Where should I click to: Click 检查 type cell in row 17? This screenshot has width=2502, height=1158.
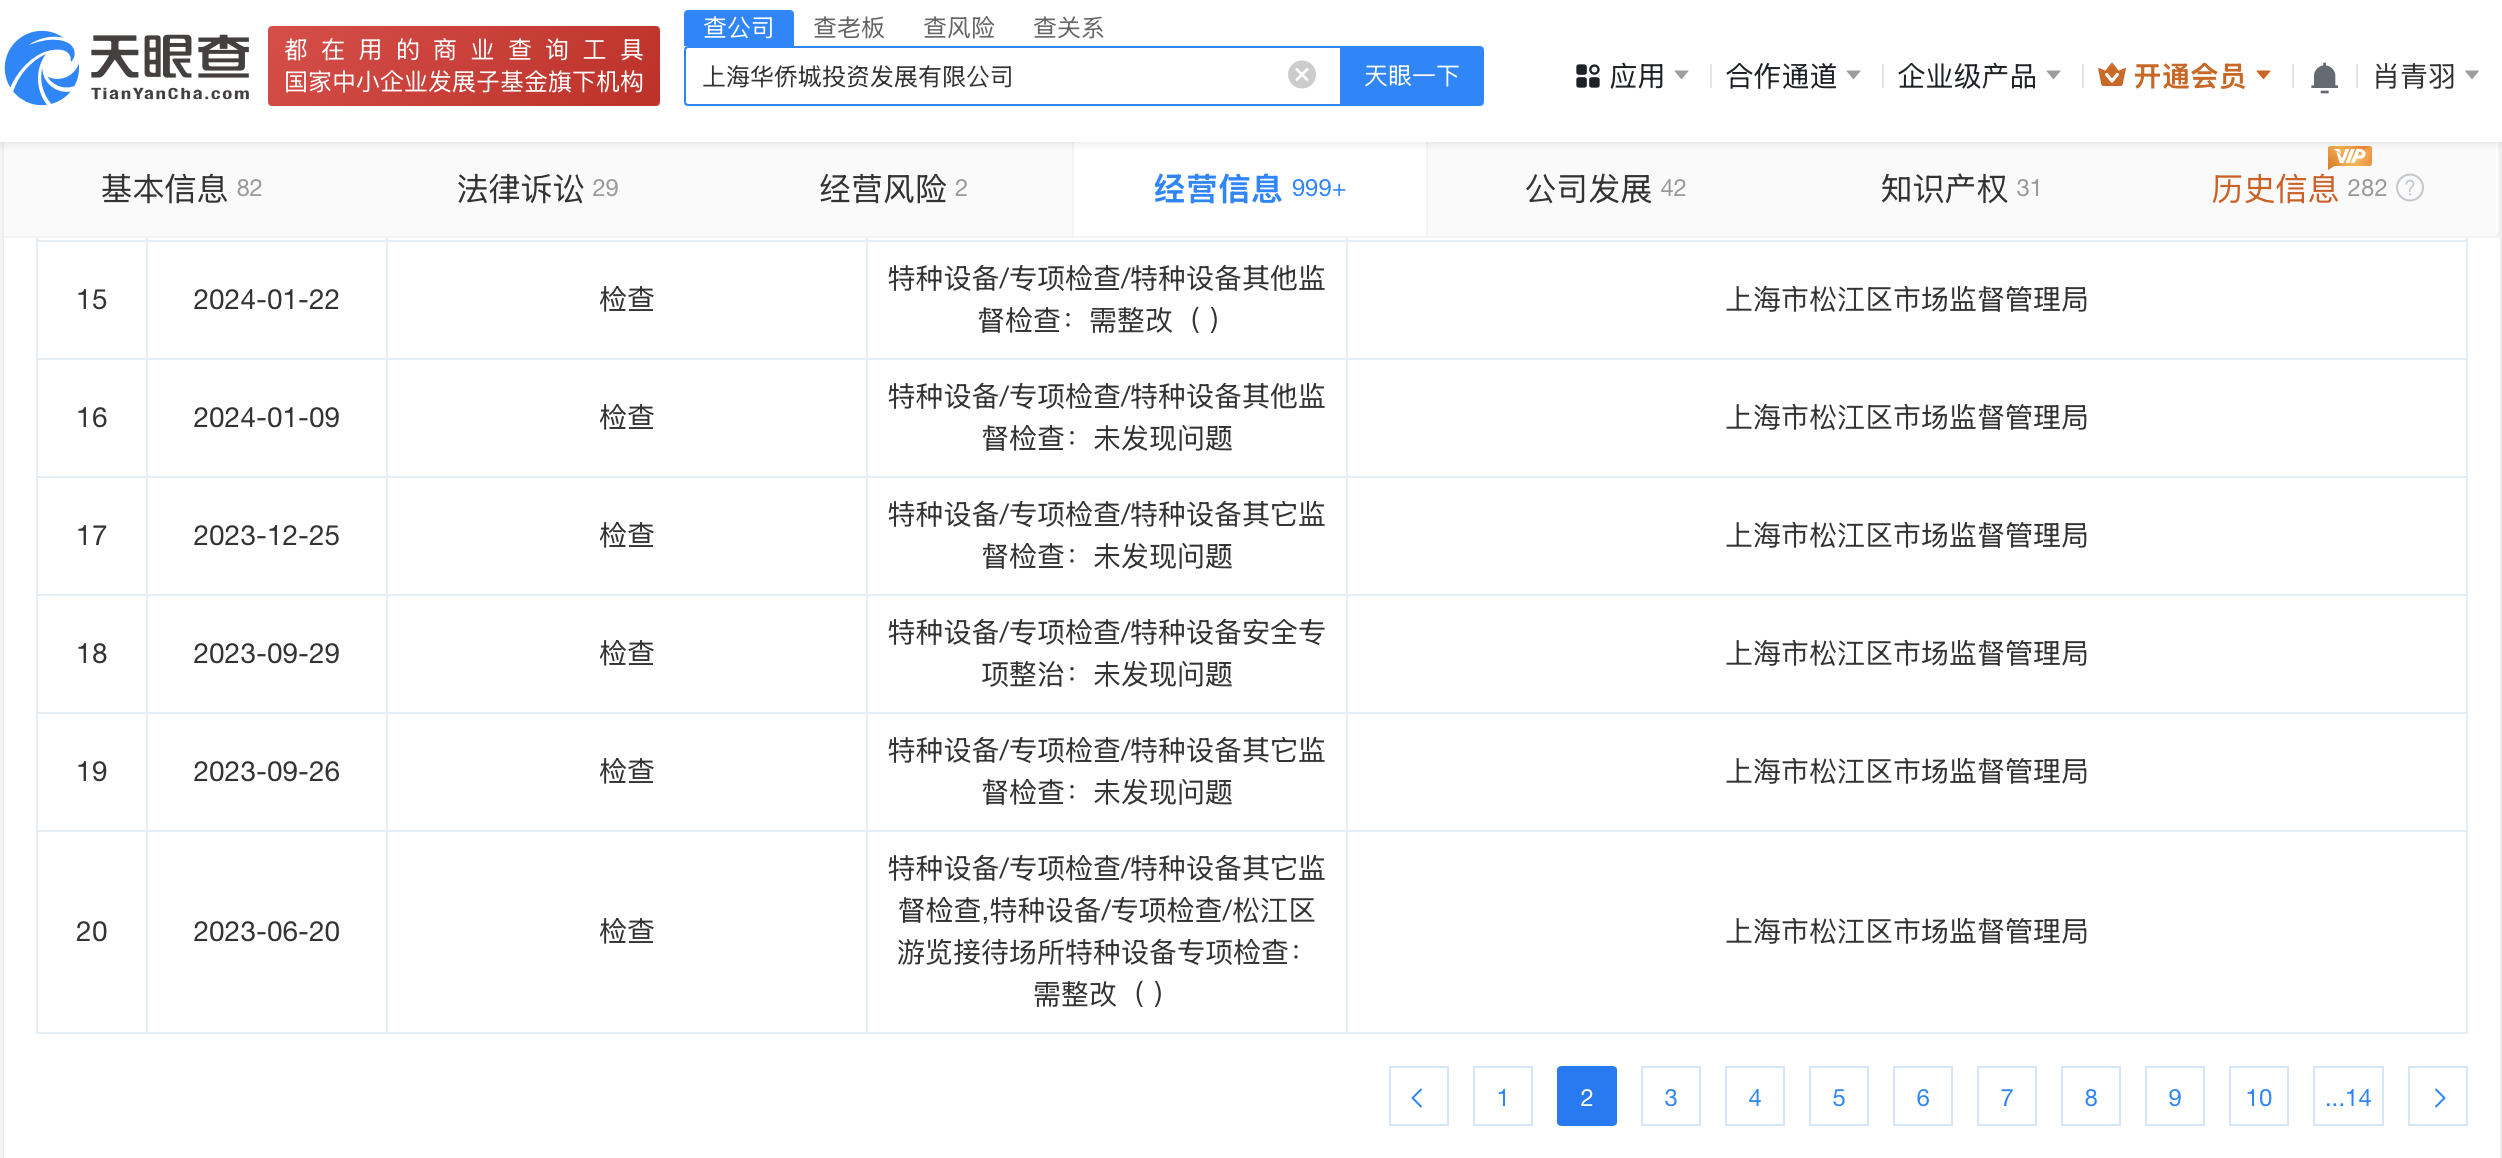(x=626, y=535)
